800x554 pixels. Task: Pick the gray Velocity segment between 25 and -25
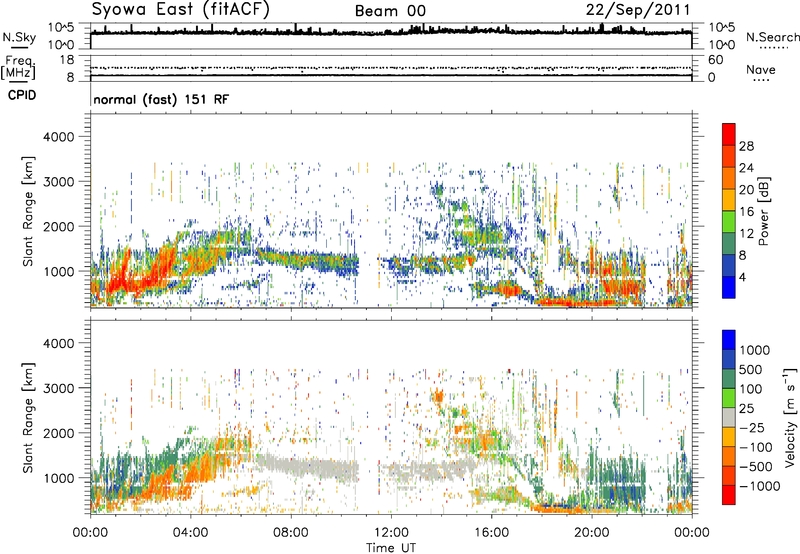click(x=729, y=417)
